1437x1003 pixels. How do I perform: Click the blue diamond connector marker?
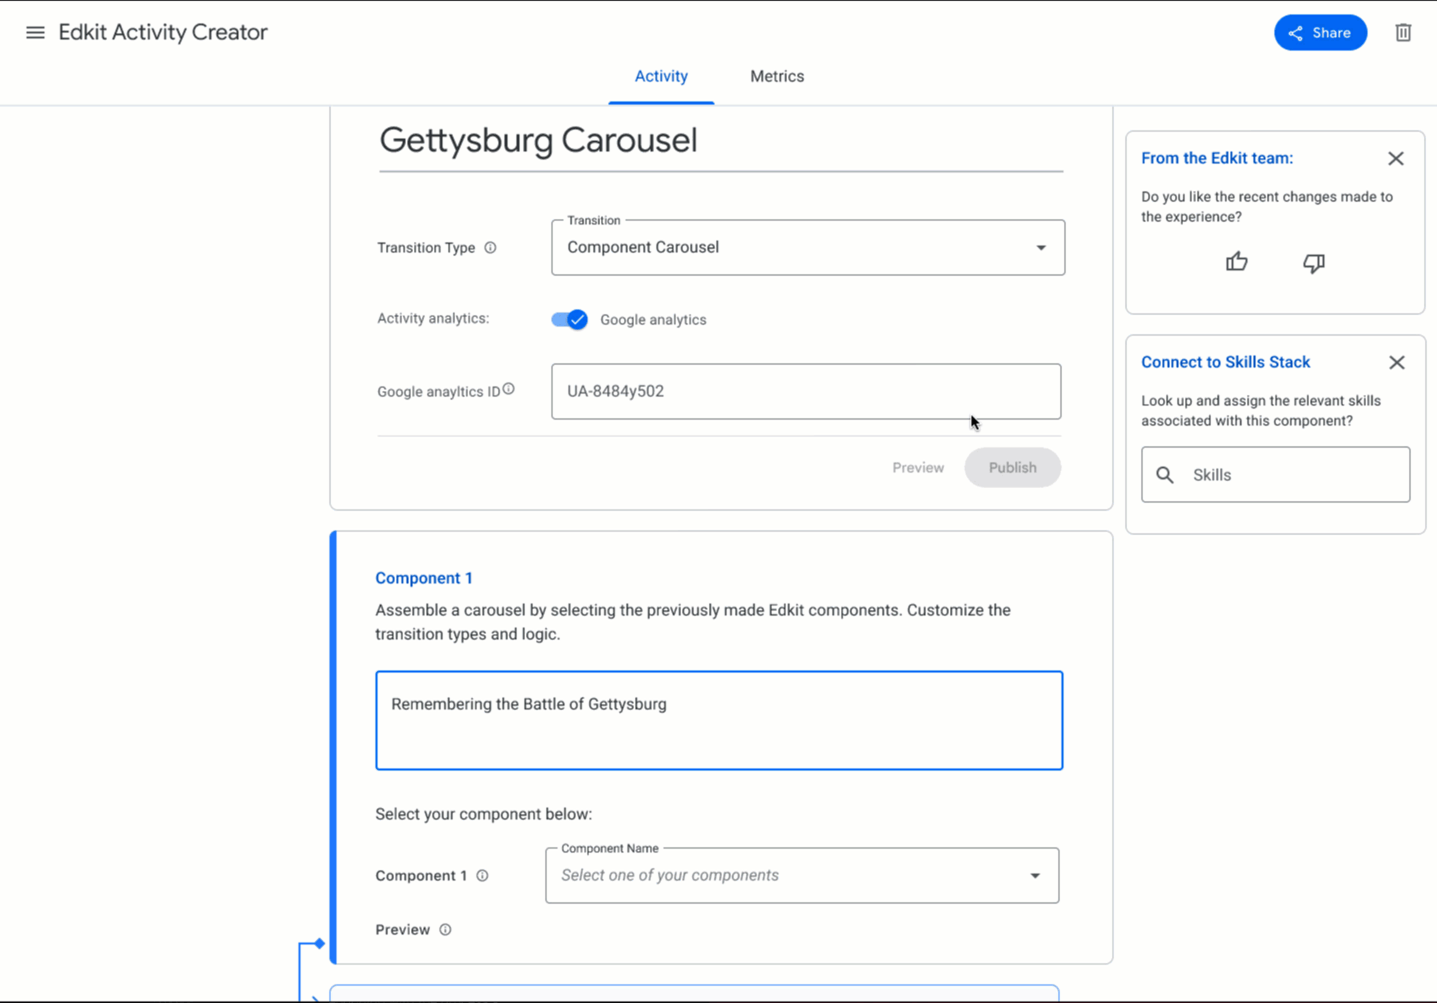pos(319,943)
